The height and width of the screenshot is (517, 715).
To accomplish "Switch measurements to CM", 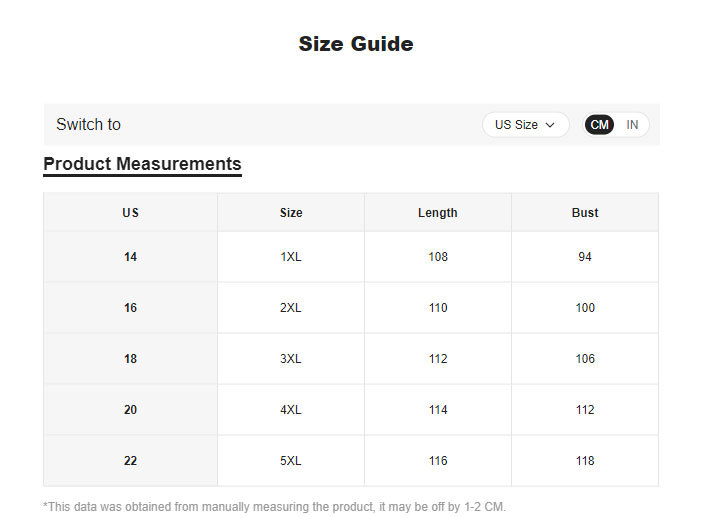I will pos(599,125).
